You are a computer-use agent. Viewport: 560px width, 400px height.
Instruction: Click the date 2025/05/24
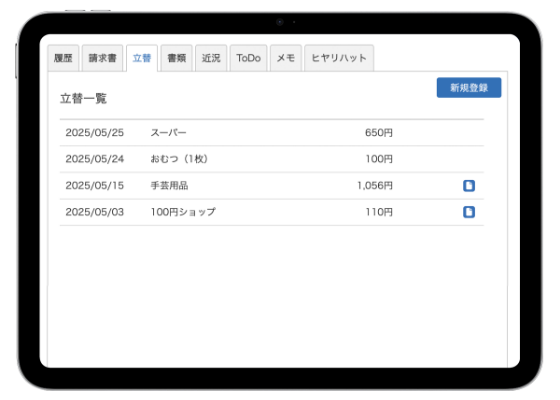tap(95, 159)
